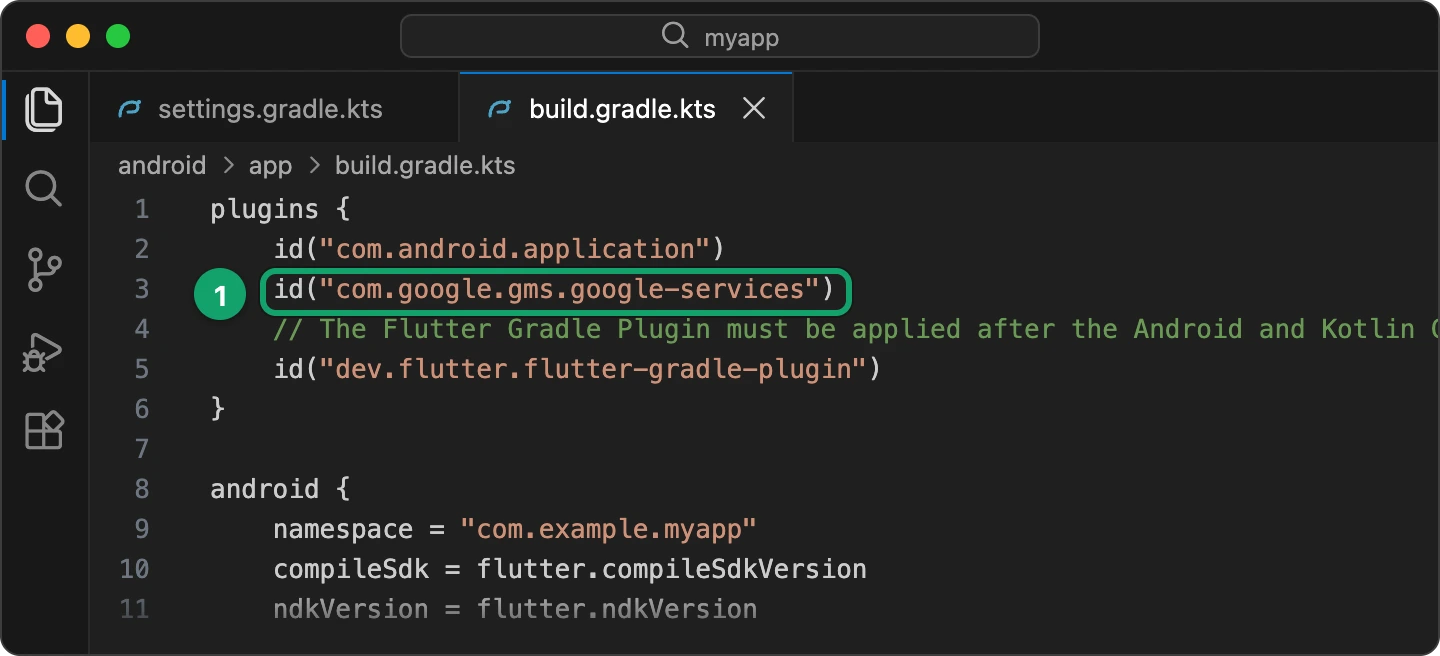Click the Flutter Gradle Plugin comment line
Viewport: 1440px width, 656px height.
point(855,329)
